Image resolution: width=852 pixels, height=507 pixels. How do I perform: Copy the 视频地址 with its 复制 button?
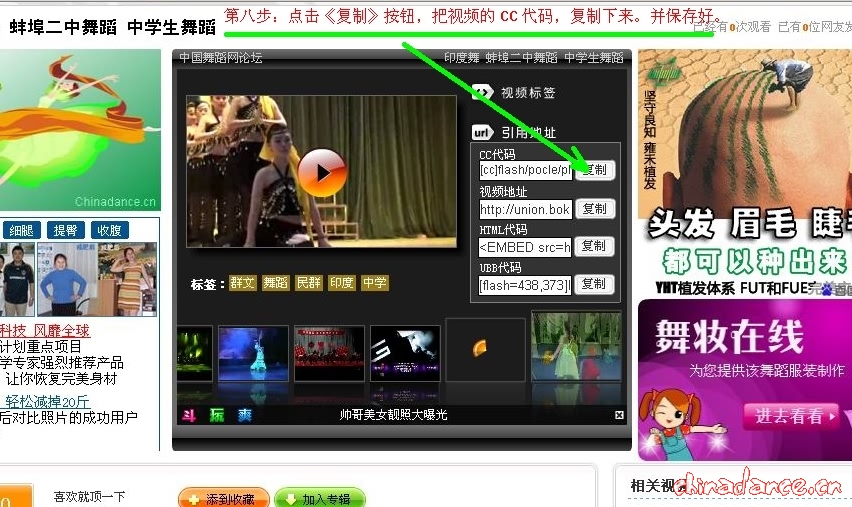[x=594, y=209]
